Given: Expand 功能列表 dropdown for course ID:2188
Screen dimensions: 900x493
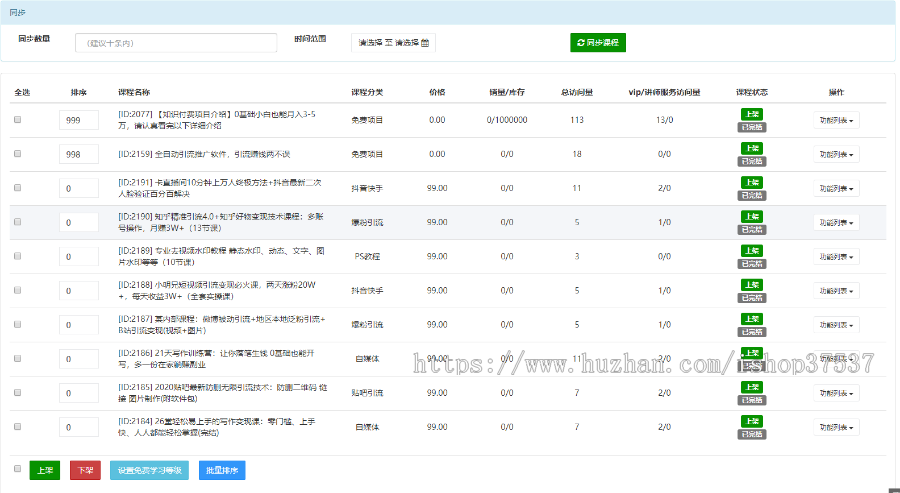Looking at the screenshot, I should [835, 290].
